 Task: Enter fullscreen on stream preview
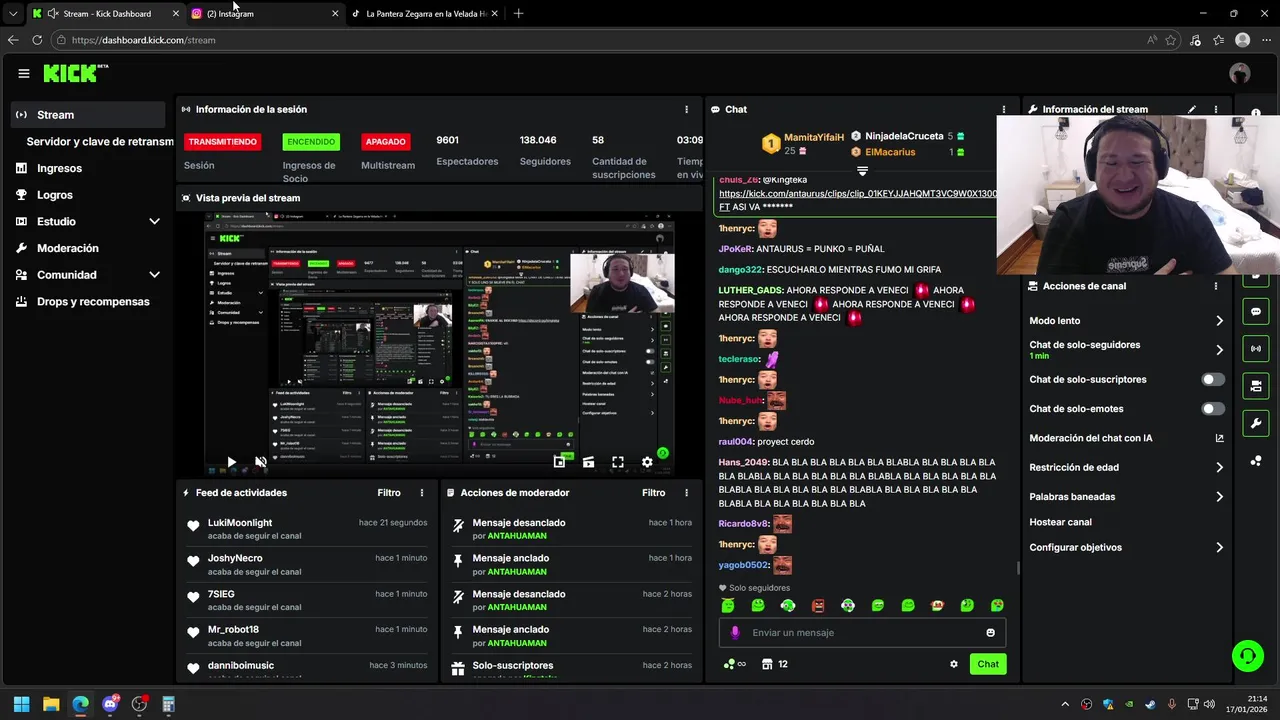click(618, 462)
